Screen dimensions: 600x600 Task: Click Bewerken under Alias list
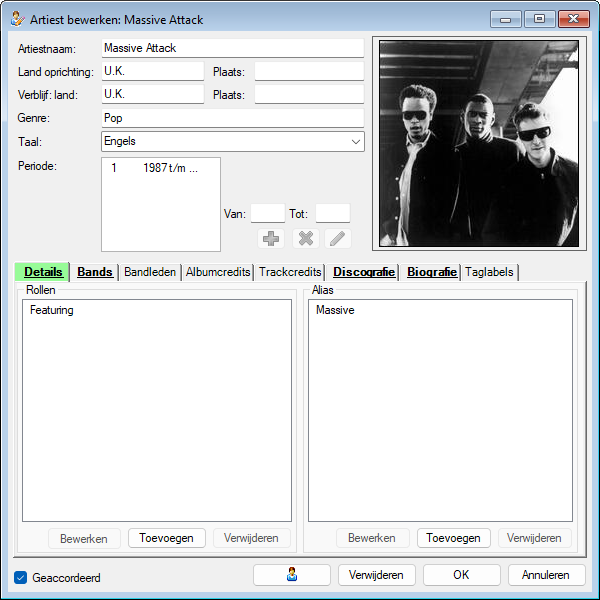(x=372, y=538)
